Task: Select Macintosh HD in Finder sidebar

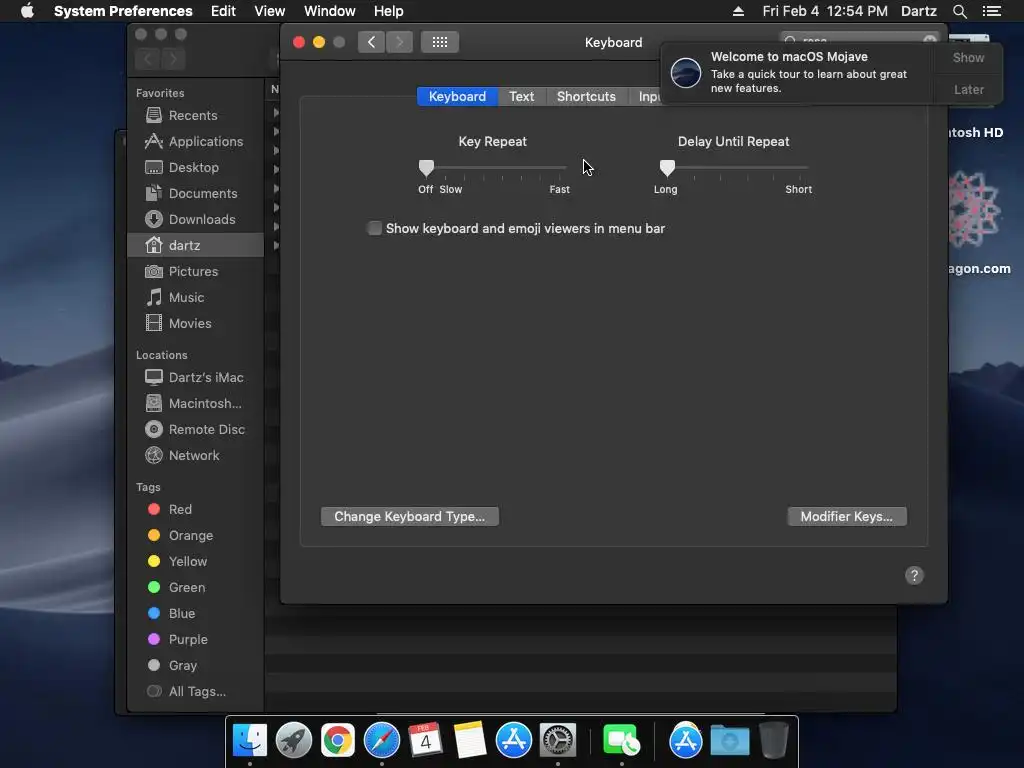Action: (204, 404)
